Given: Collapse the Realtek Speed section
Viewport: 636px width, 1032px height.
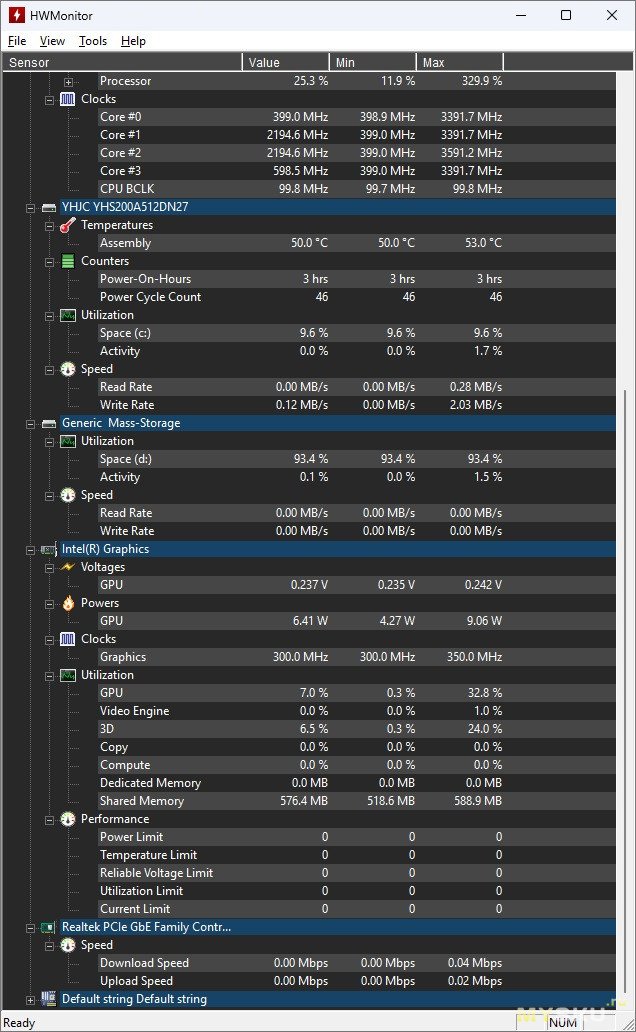Looking at the screenshot, I should (49, 946).
